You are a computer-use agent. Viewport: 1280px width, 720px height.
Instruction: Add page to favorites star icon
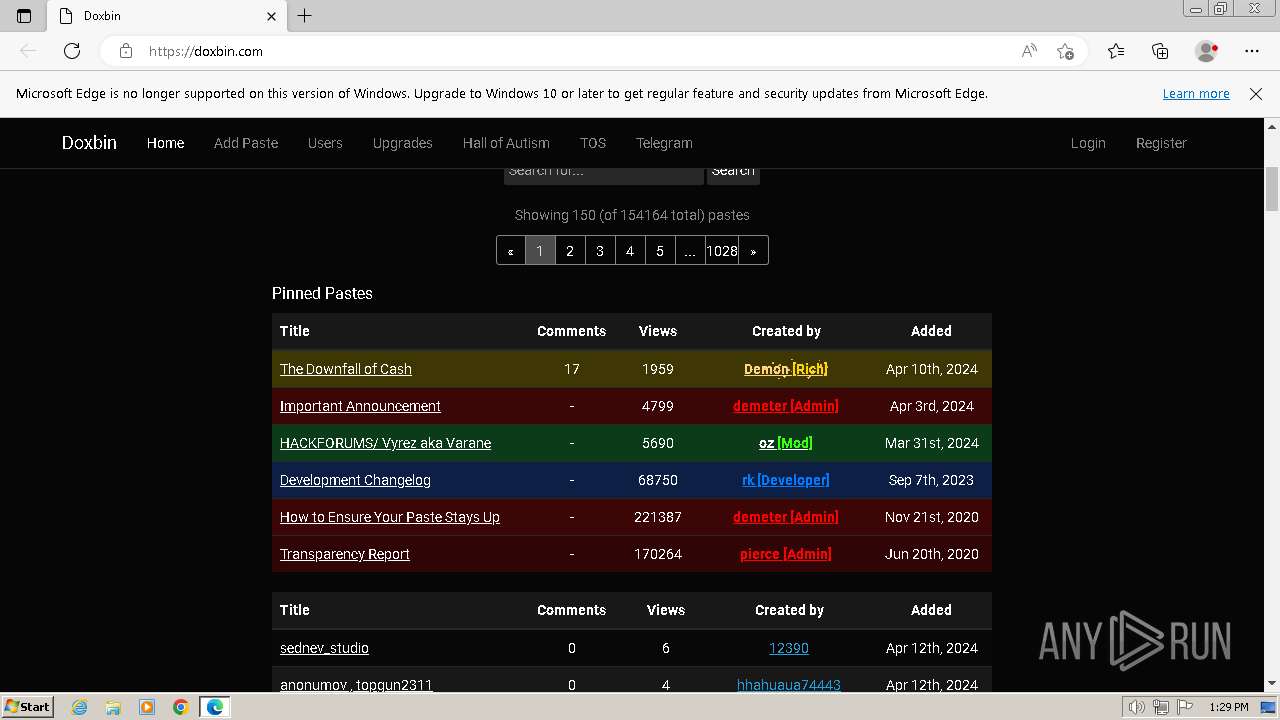[1065, 51]
